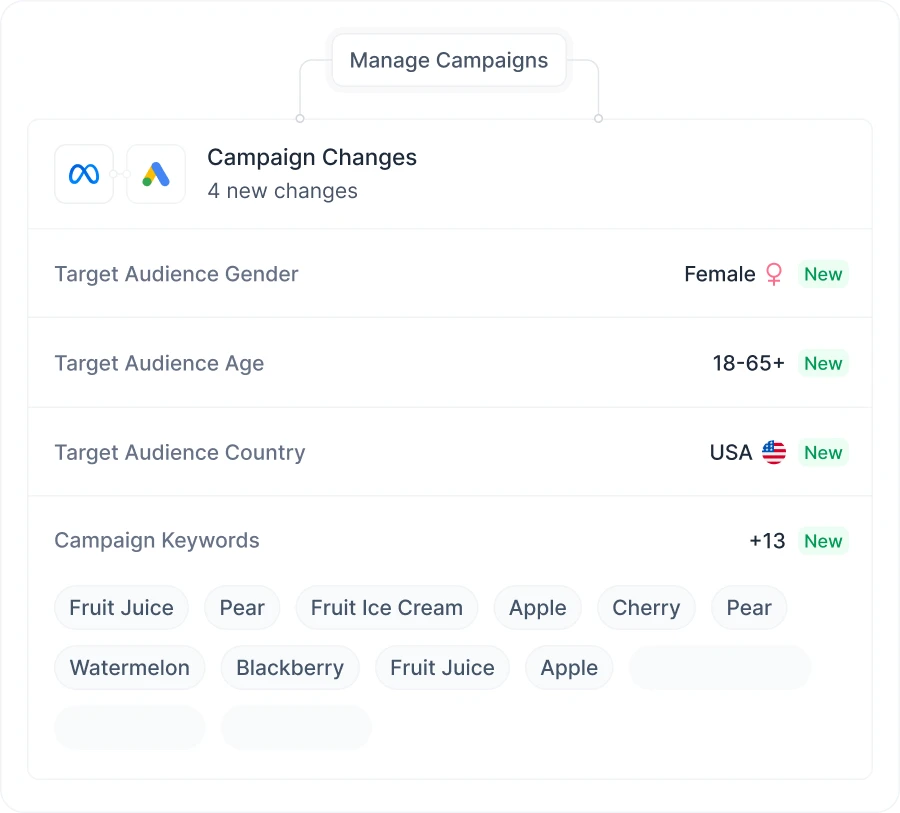Select the Target Audience Country label

[180, 452]
